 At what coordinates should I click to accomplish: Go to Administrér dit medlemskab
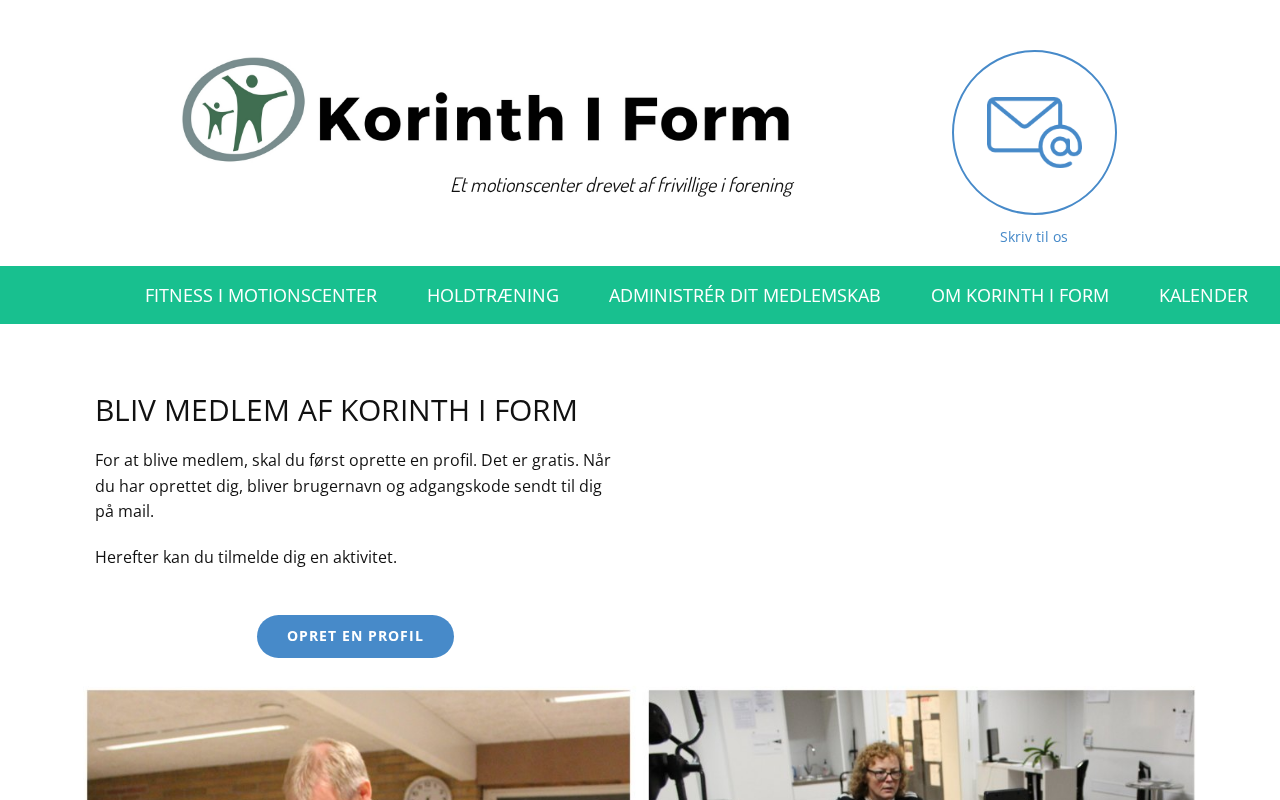745,295
